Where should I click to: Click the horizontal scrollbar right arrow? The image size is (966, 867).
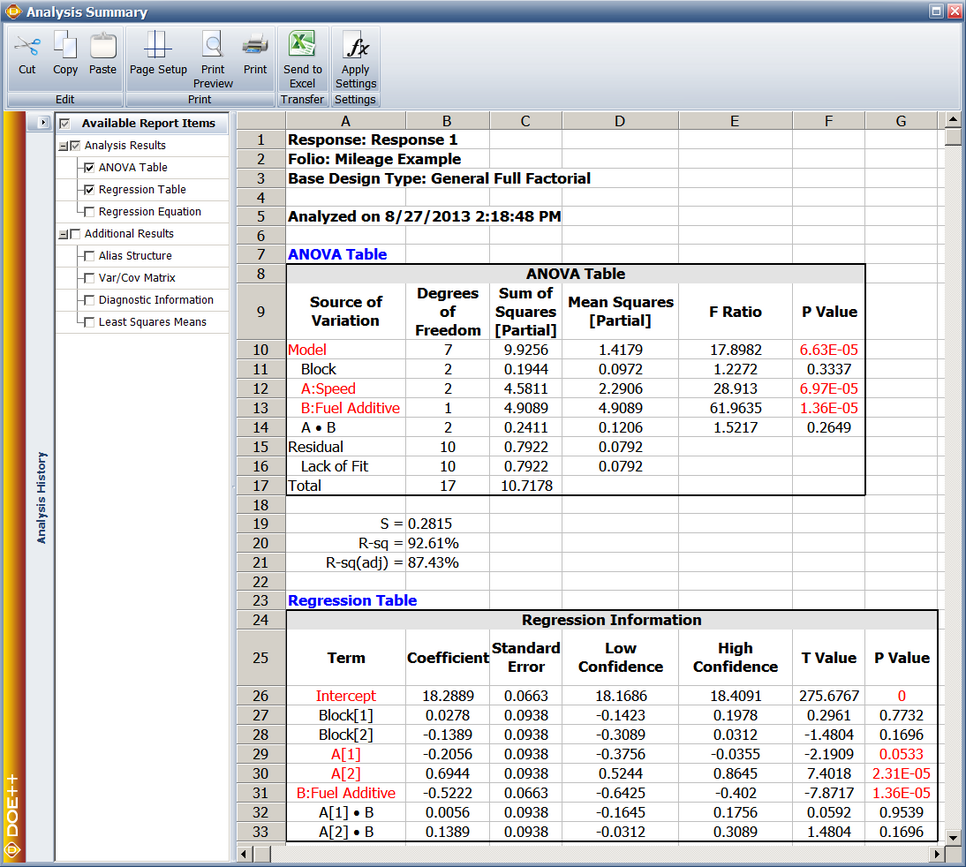[937, 854]
